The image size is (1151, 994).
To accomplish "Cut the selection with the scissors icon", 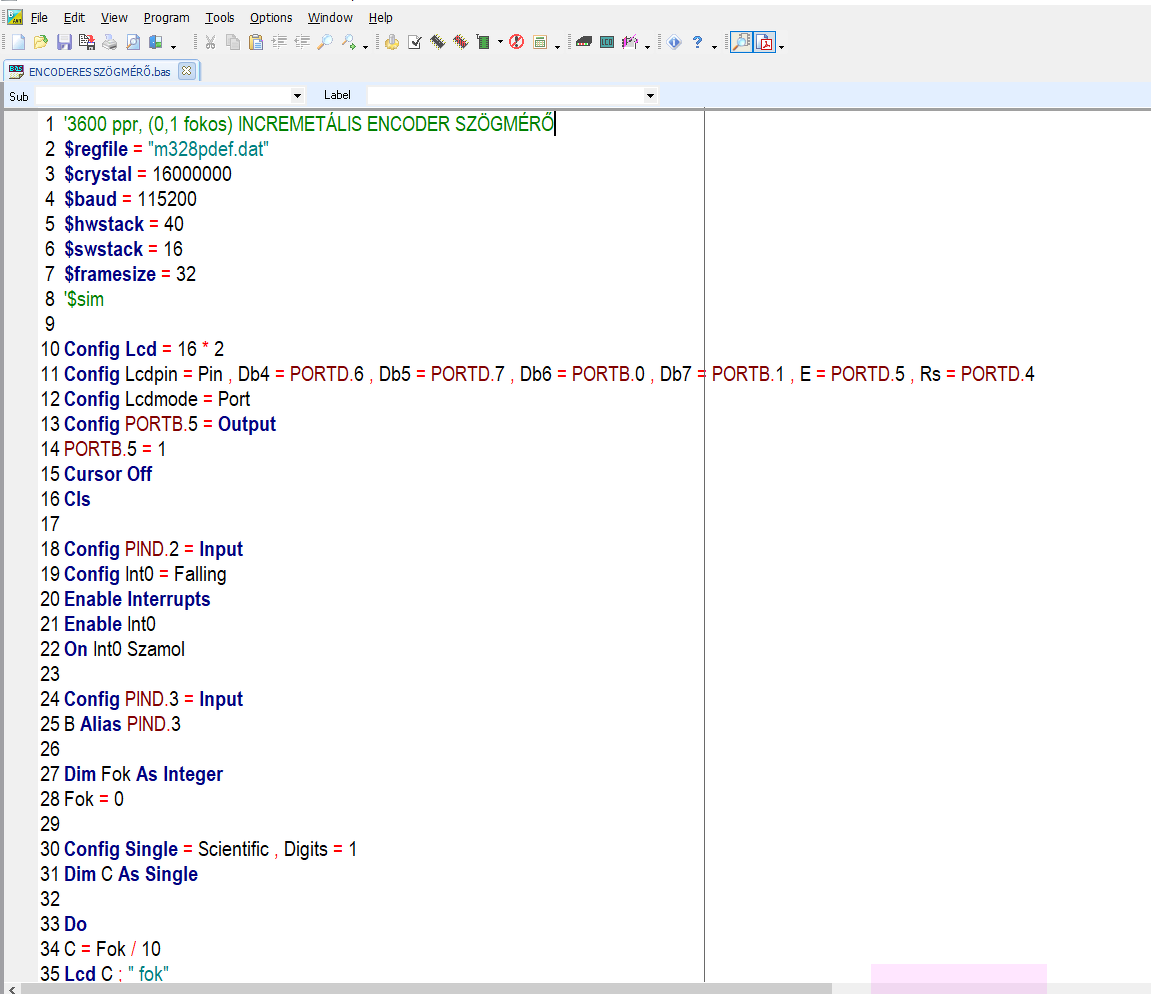I will (210, 43).
